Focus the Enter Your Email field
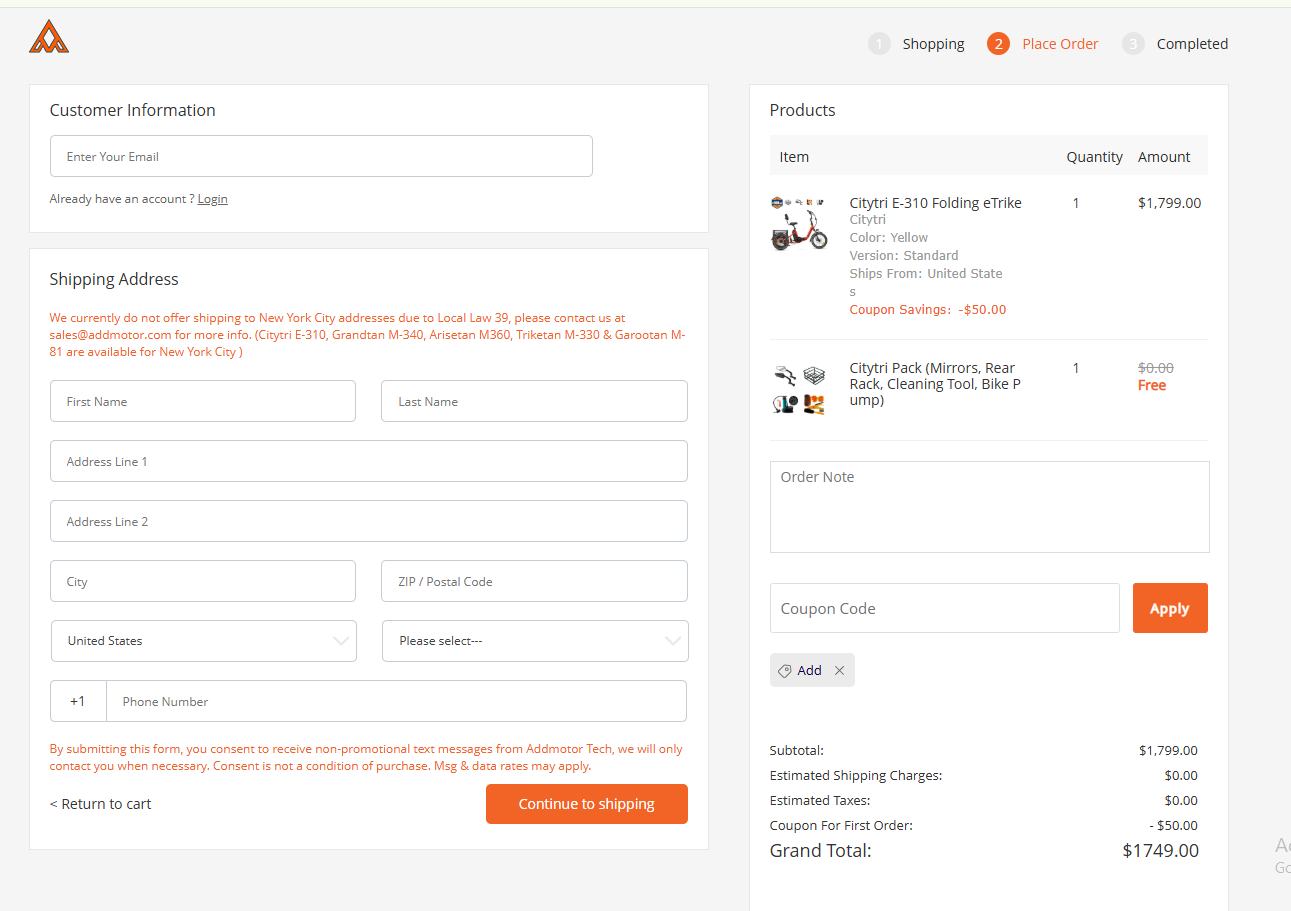 click(321, 156)
